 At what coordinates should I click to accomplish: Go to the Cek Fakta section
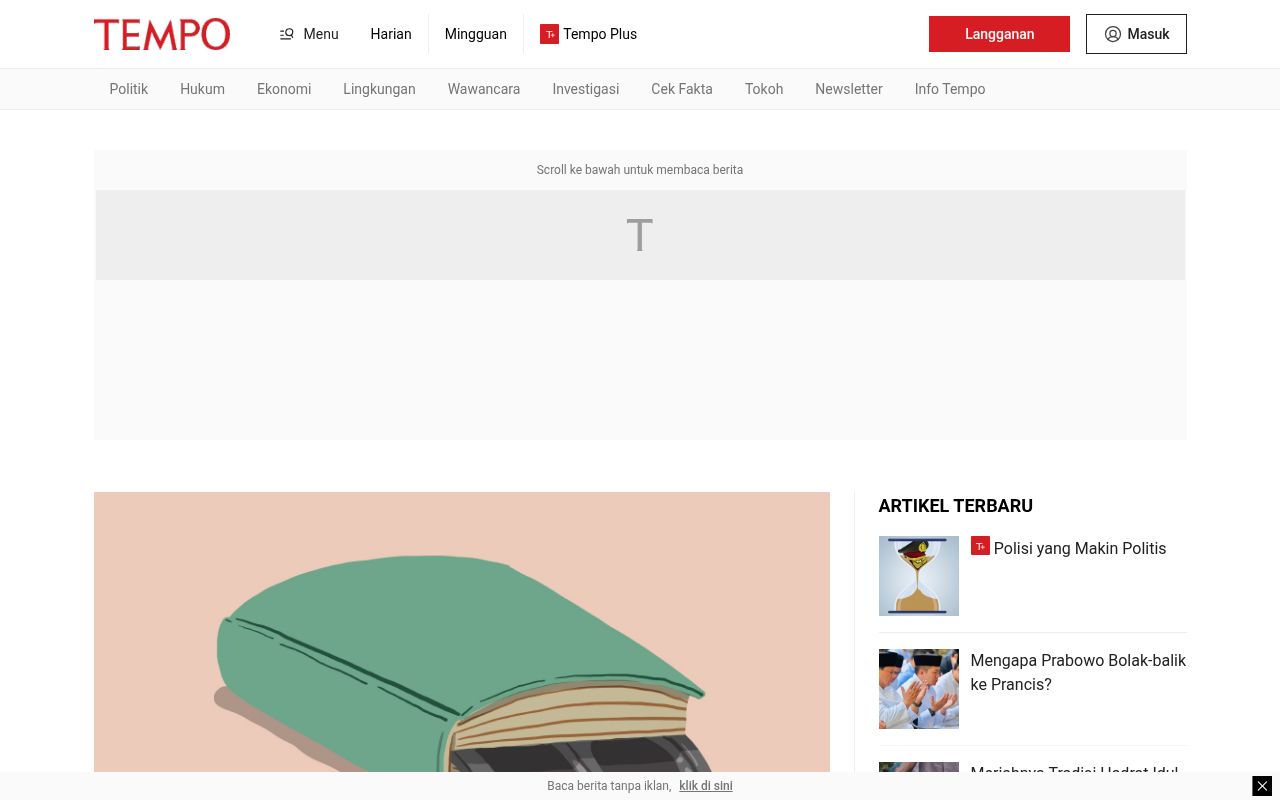pos(682,89)
